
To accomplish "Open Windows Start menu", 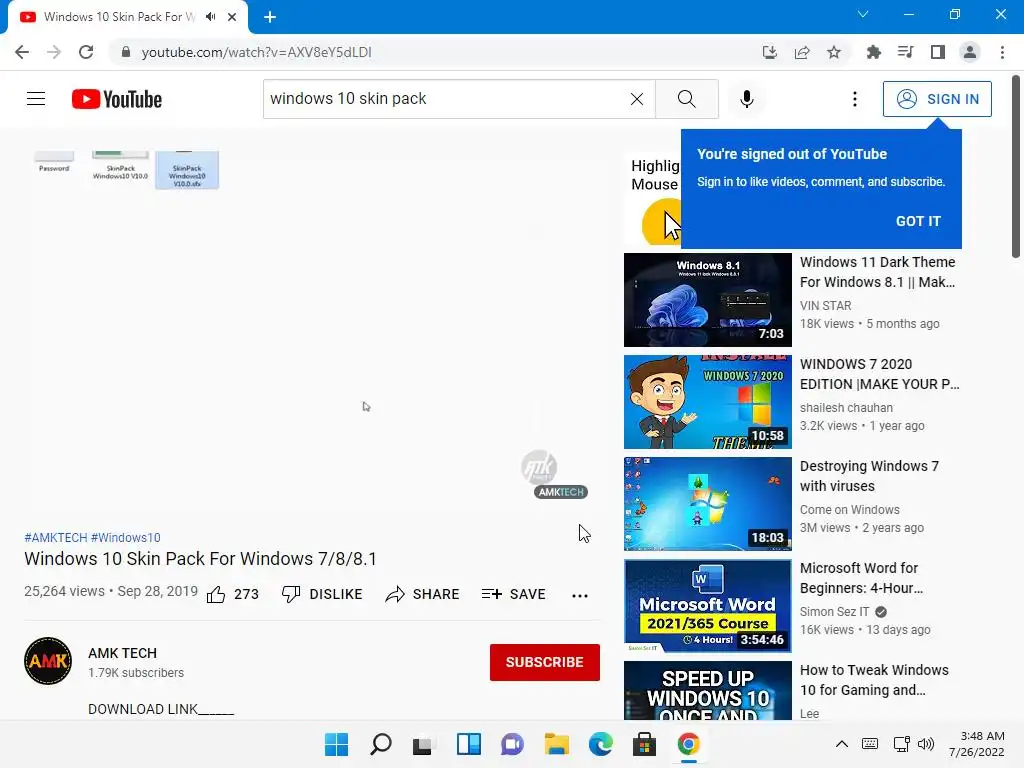I will pyautogui.click(x=336, y=744).
